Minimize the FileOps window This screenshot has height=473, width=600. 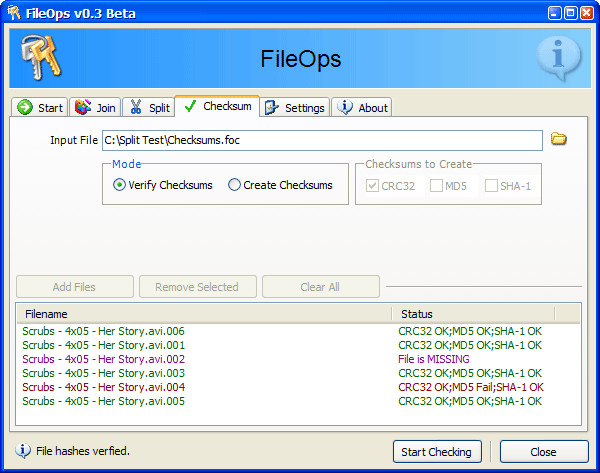[x=554, y=13]
